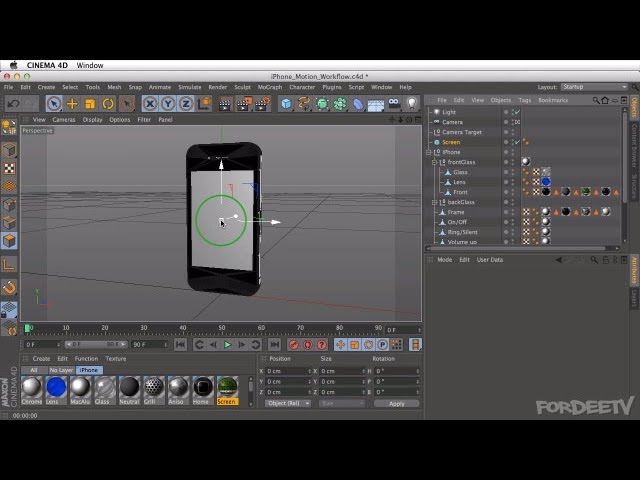Select the Screen object

(451, 142)
